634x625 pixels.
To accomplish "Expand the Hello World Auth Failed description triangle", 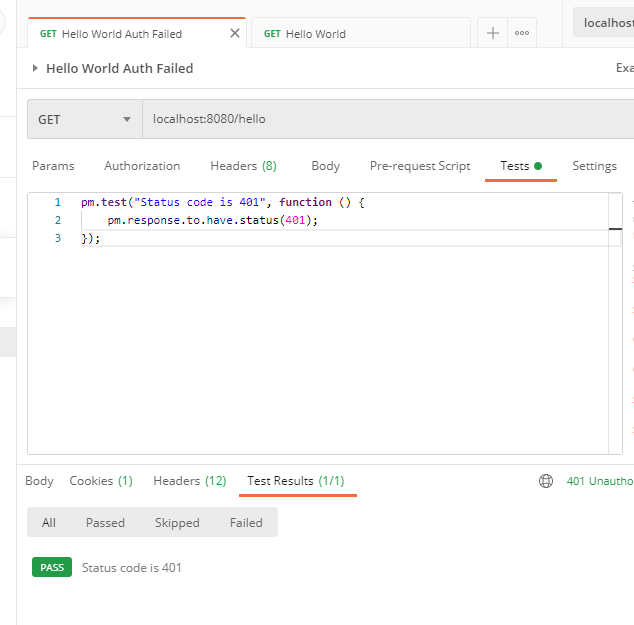I will click(35, 68).
